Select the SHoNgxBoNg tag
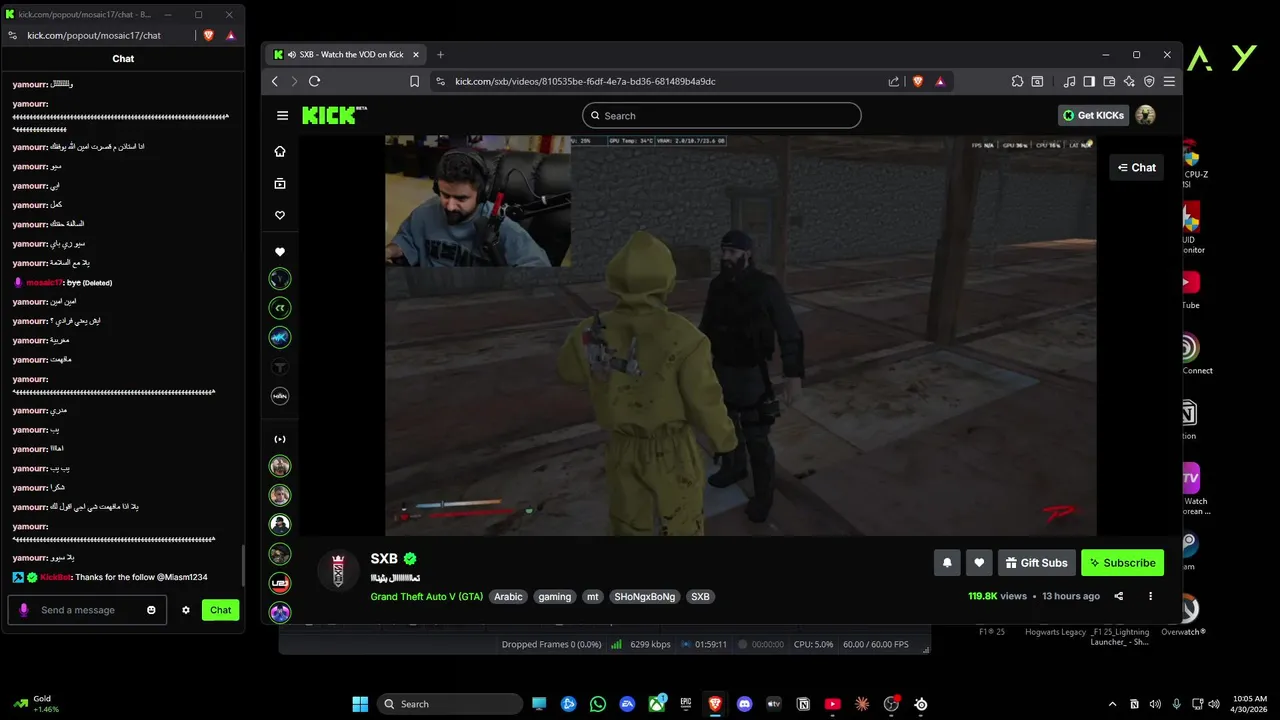Screen dimensions: 1280x720 [645, 597]
